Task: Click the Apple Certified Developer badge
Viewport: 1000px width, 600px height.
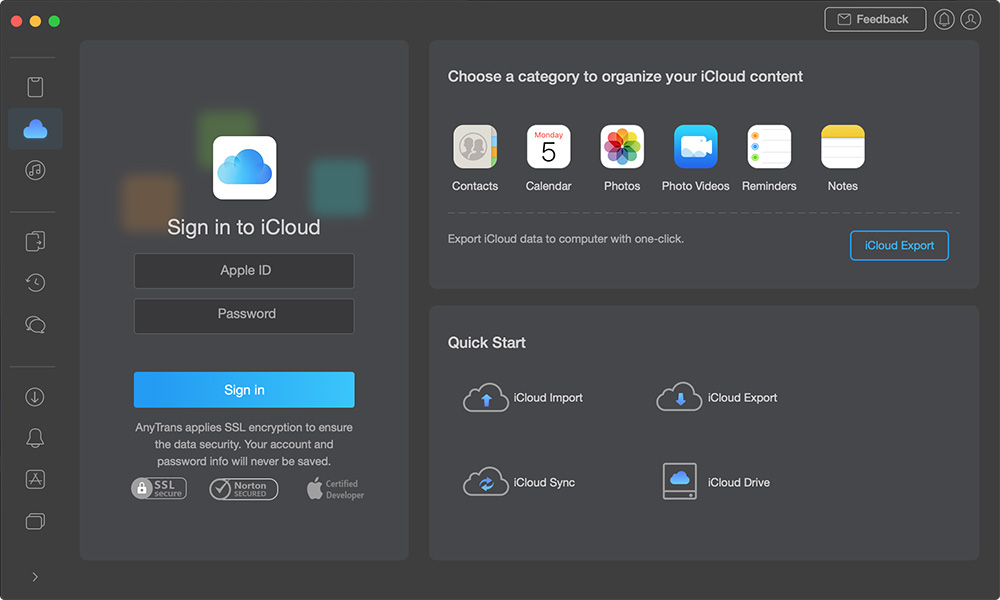Action: [x=335, y=489]
